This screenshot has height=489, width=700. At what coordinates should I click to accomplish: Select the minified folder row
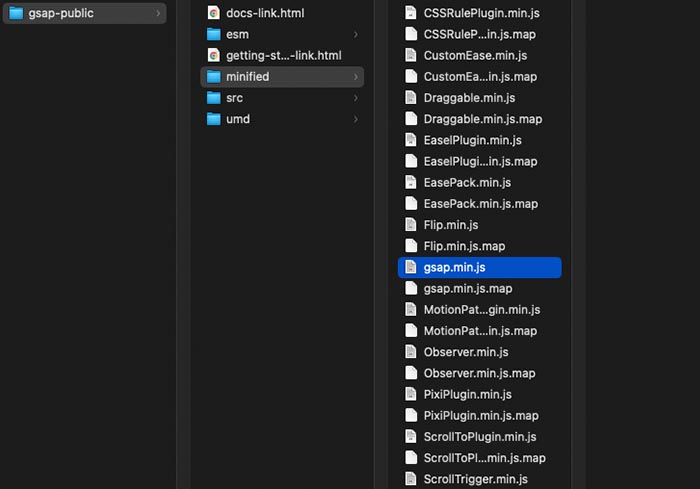pos(280,77)
